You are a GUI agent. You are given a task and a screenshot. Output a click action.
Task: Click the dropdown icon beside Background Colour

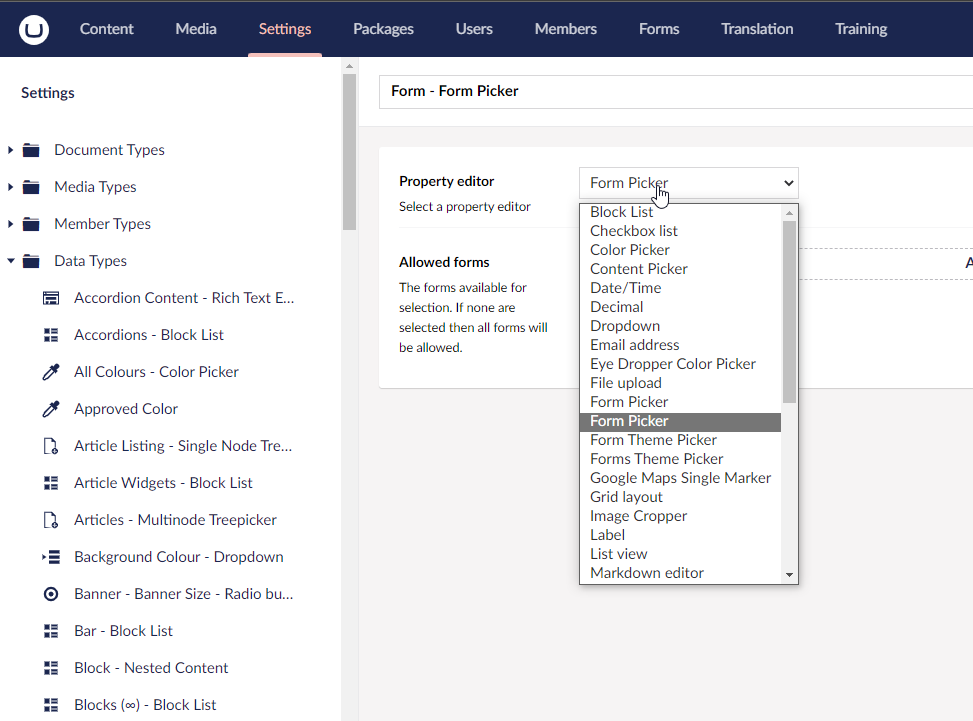click(x=51, y=556)
